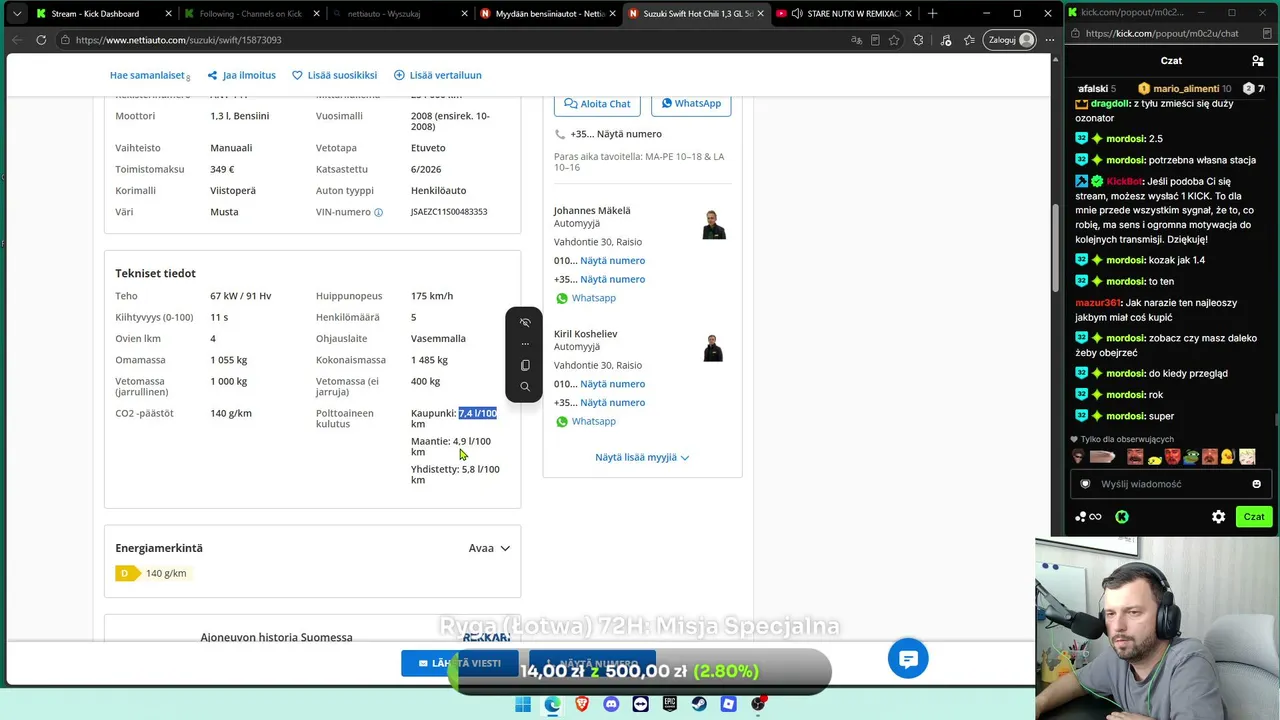Viewport: 1280px width, 720px height.
Task: Expand Näytä lisää myyjiä sellers list
Action: click(x=642, y=457)
